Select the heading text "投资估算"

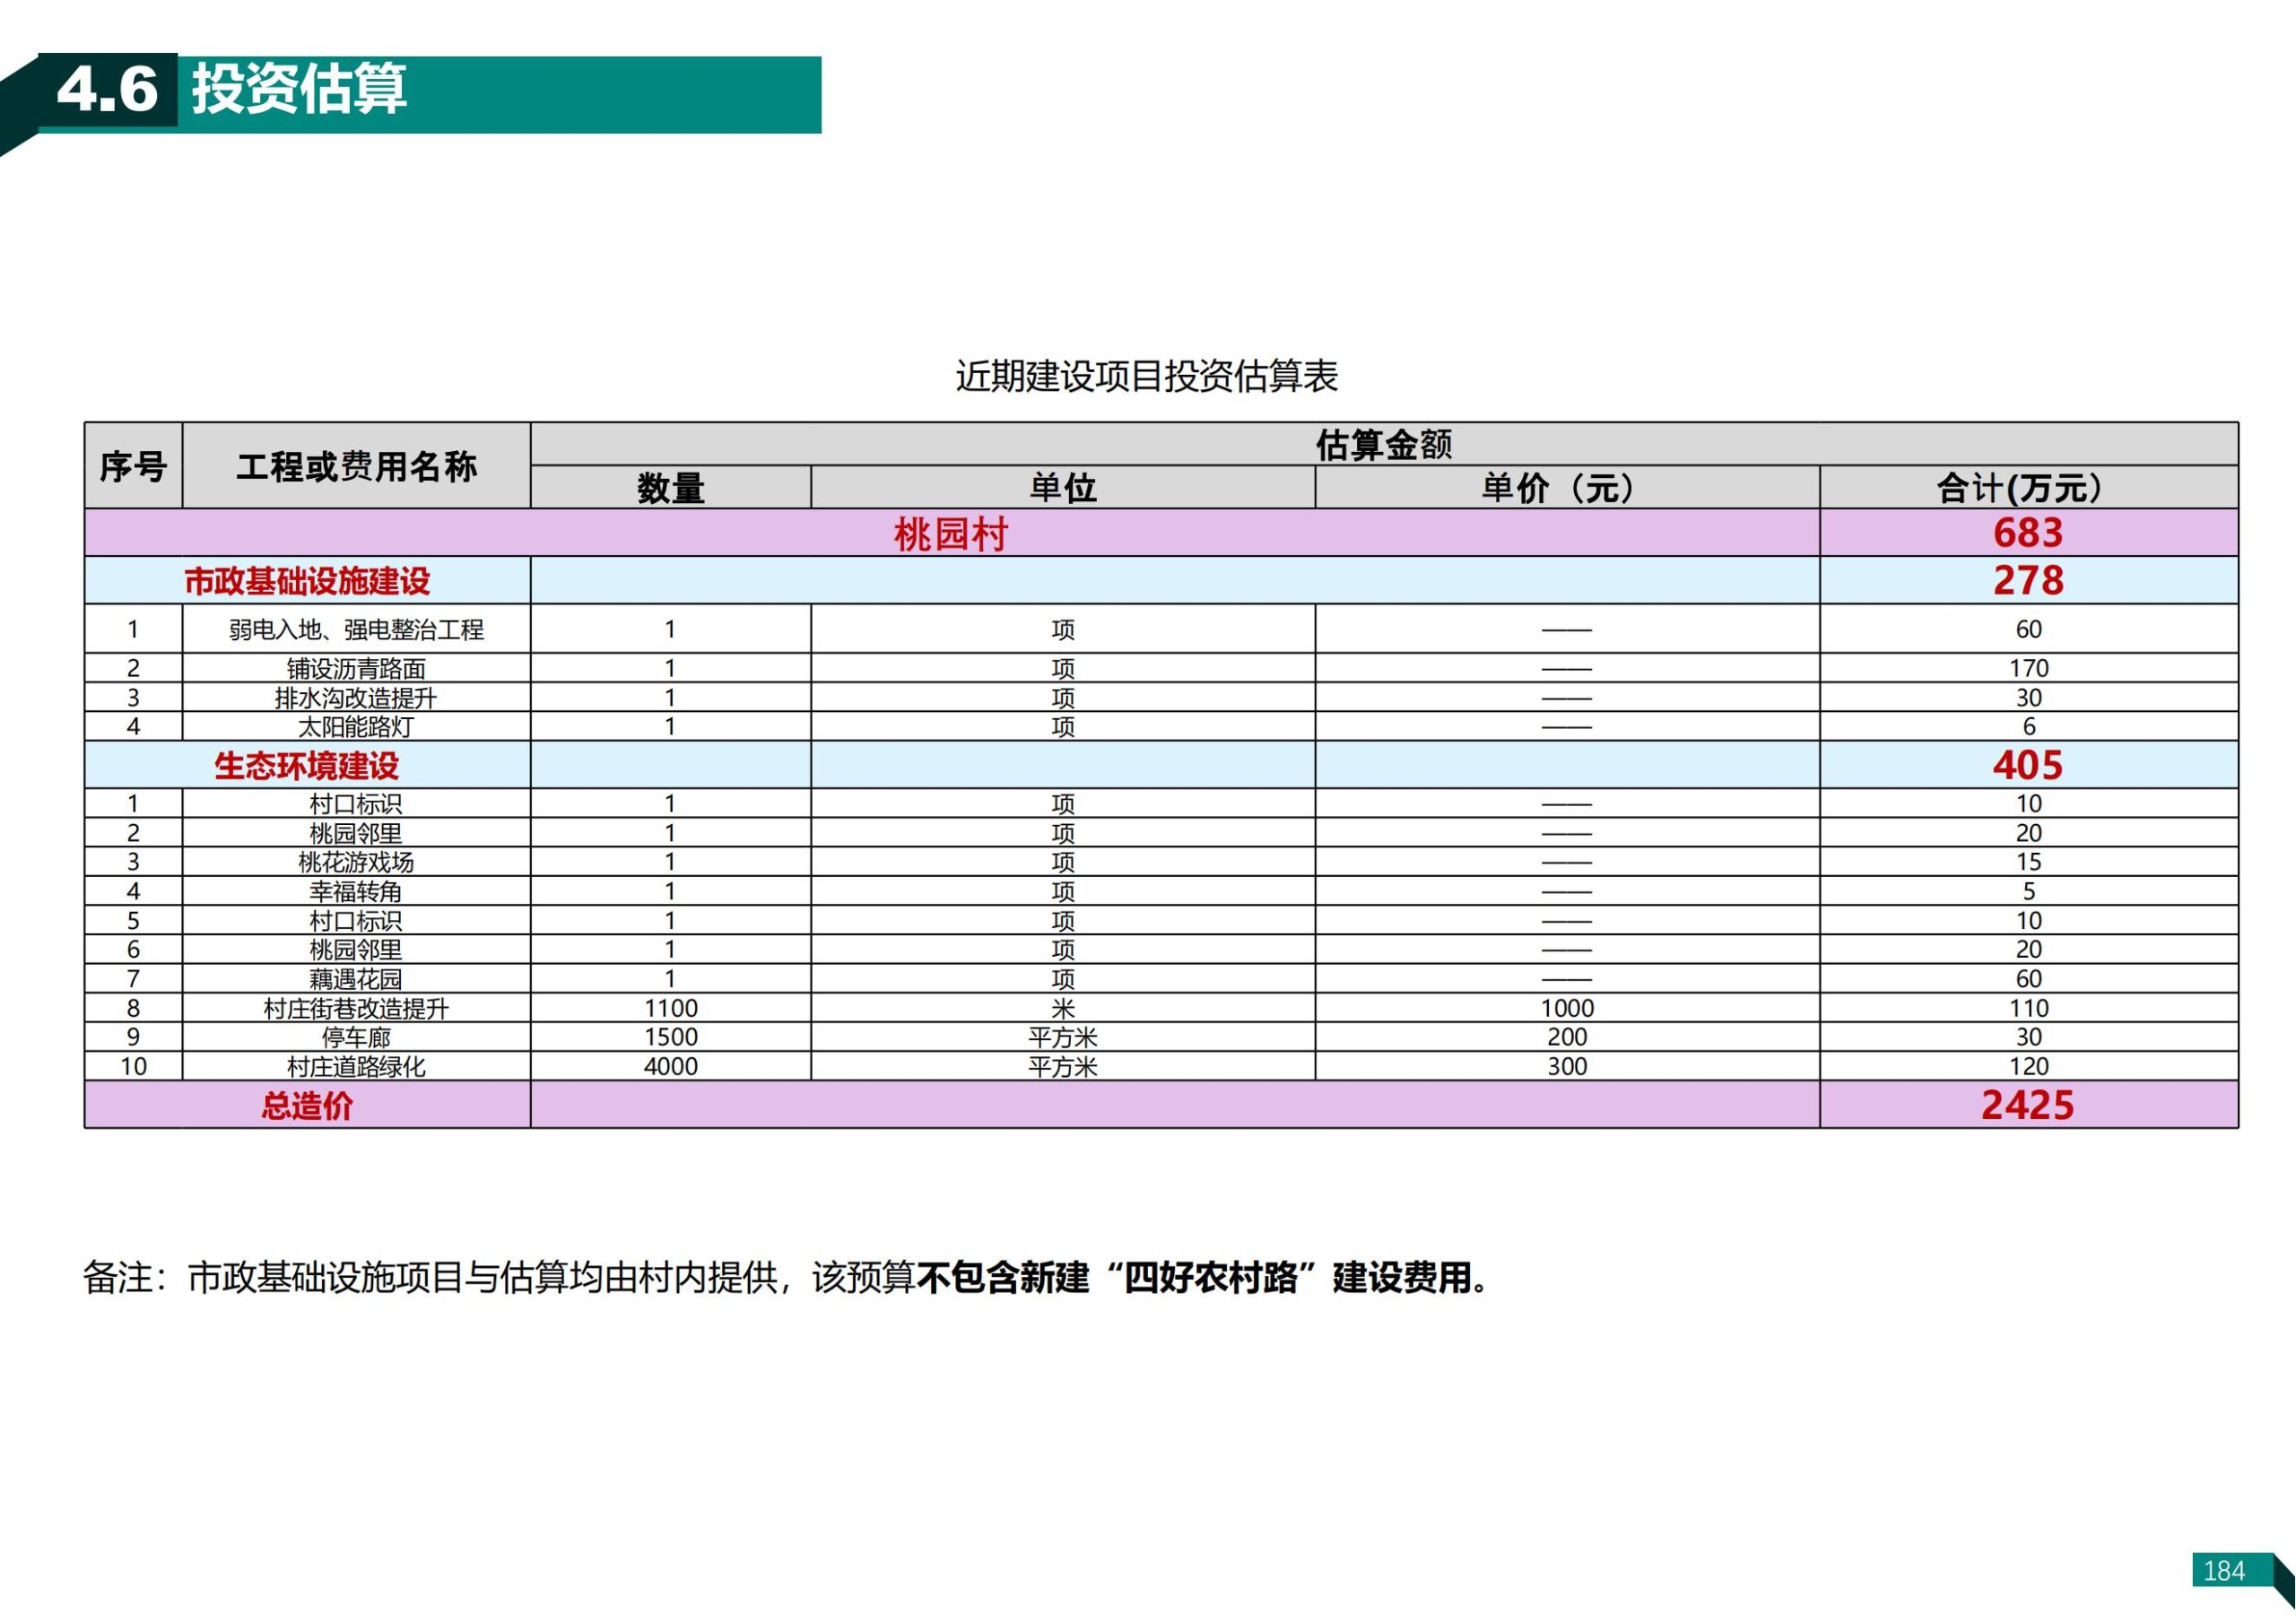(x=299, y=89)
